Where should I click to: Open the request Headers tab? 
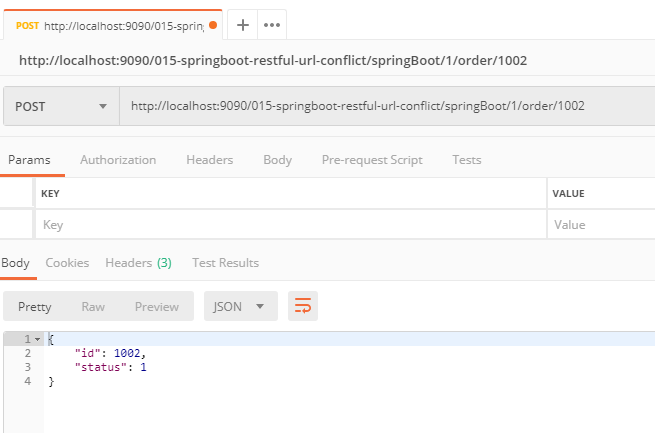pos(209,160)
